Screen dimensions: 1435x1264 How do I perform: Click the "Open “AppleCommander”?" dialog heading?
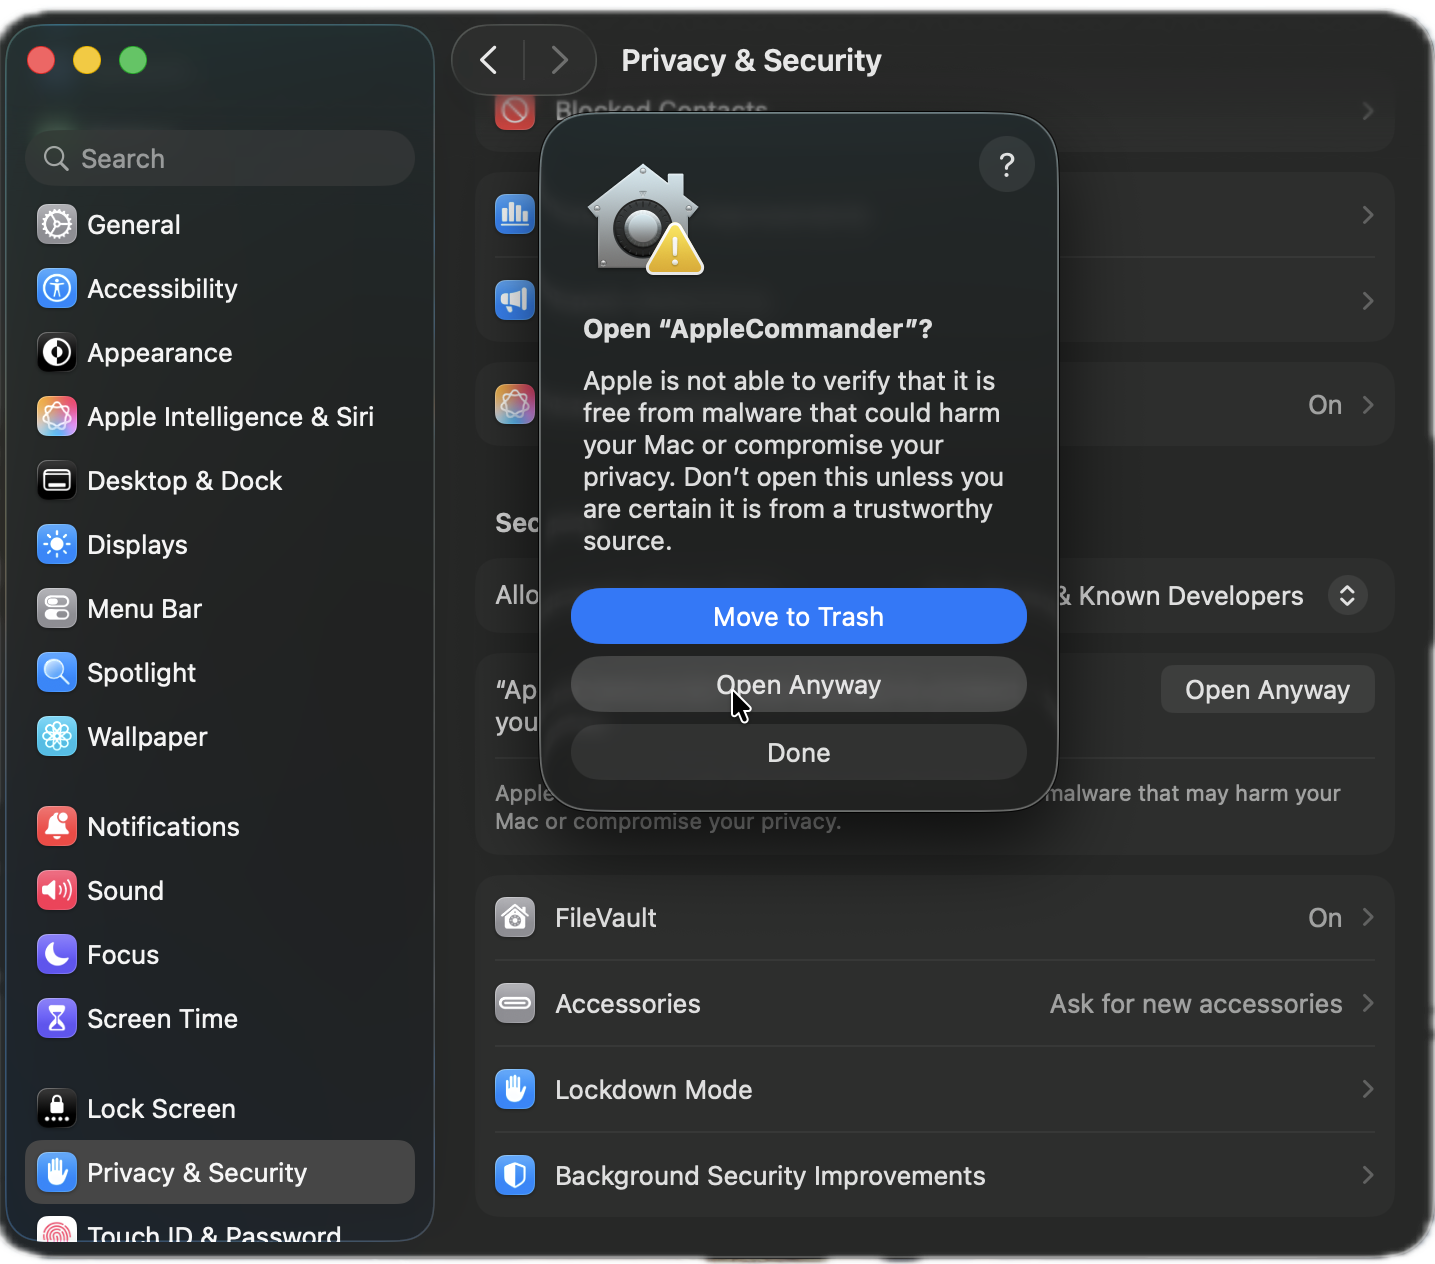[758, 329]
